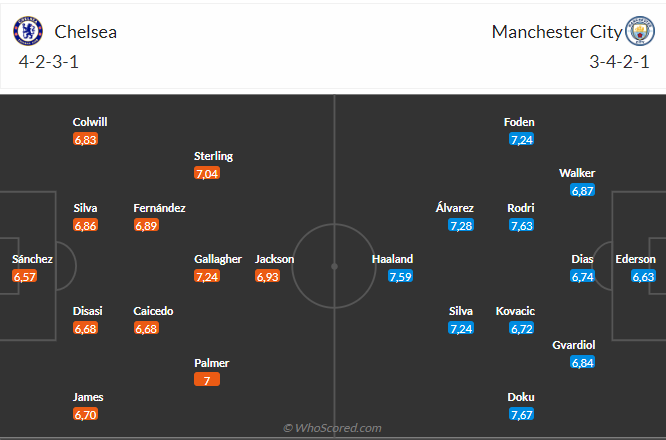Select Sánchez's 6,57 rating badge
The height and width of the screenshot is (440, 666).
[x=25, y=276]
